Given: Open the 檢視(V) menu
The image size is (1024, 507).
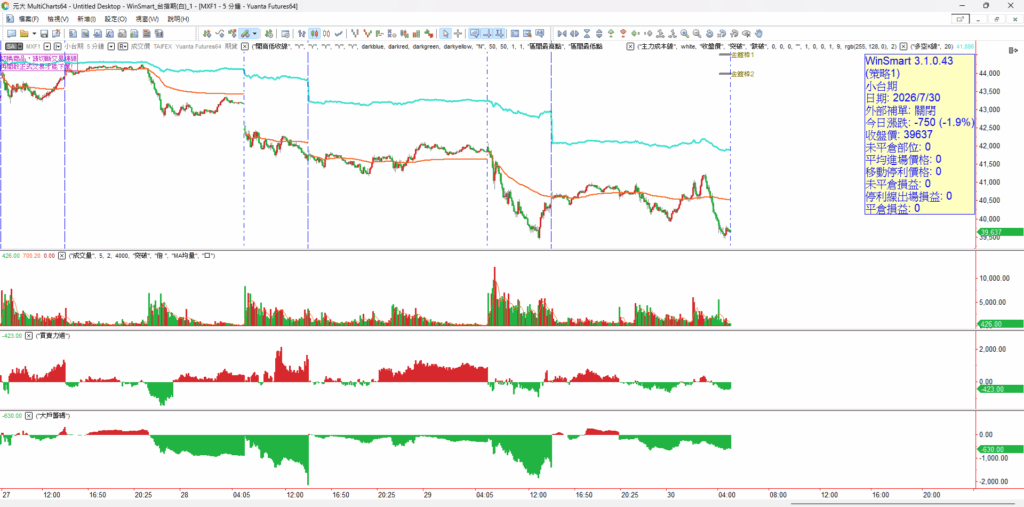Looking at the screenshot, I should tap(58, 19).
